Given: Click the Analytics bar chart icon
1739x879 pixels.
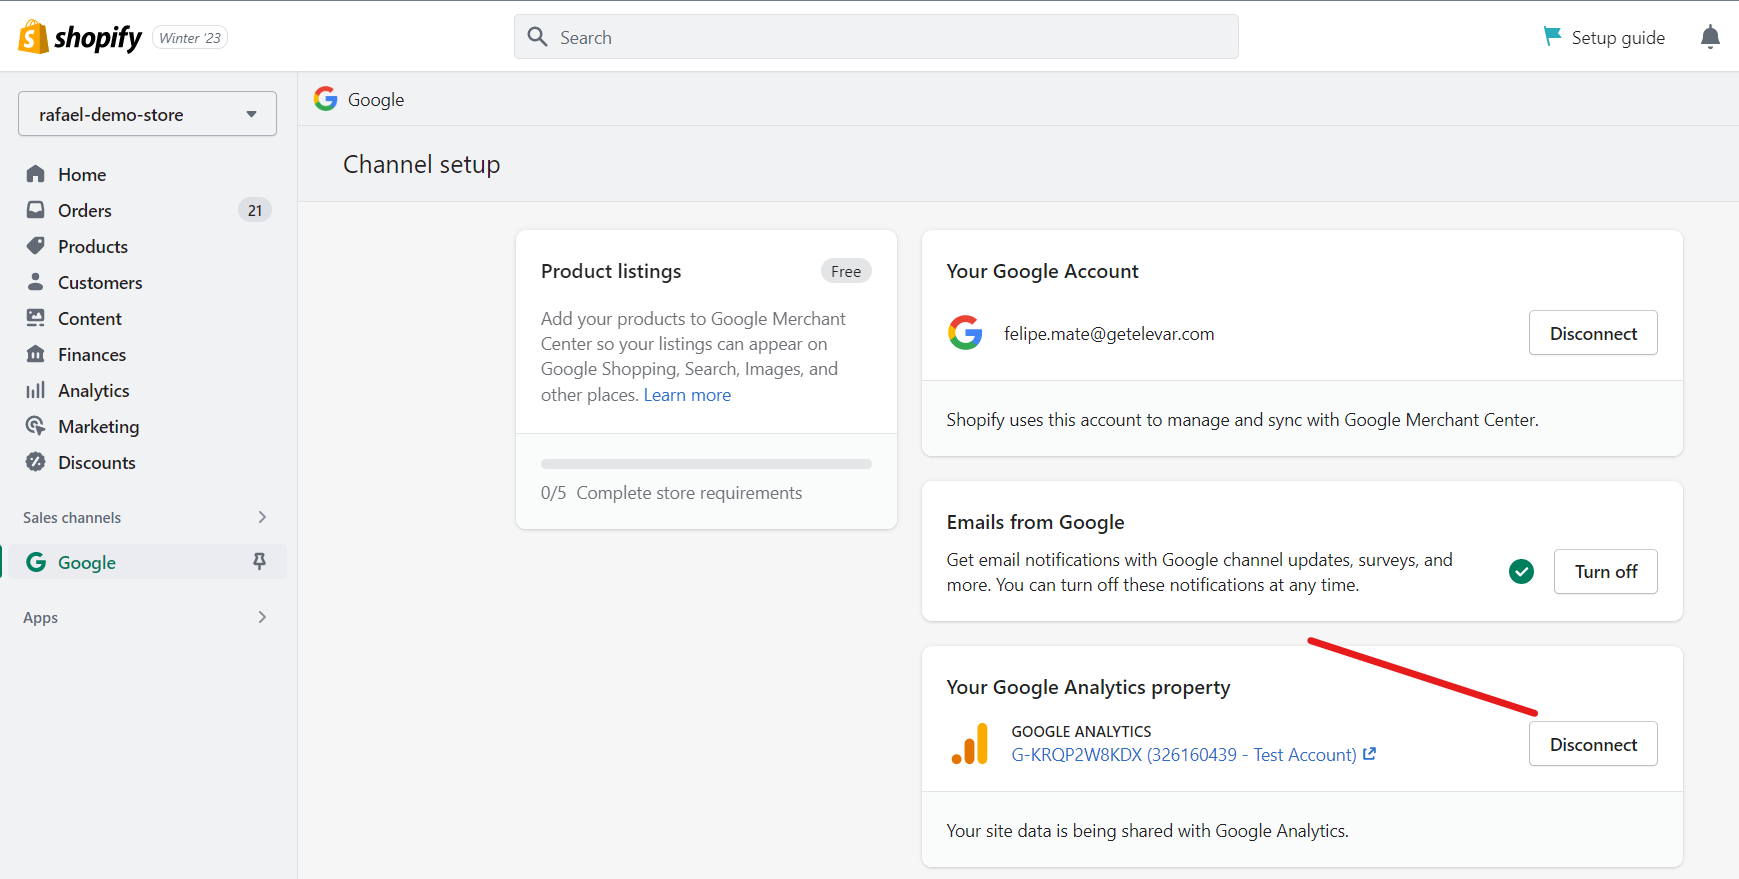Looking at the screenshot, I should coord(36,390).
